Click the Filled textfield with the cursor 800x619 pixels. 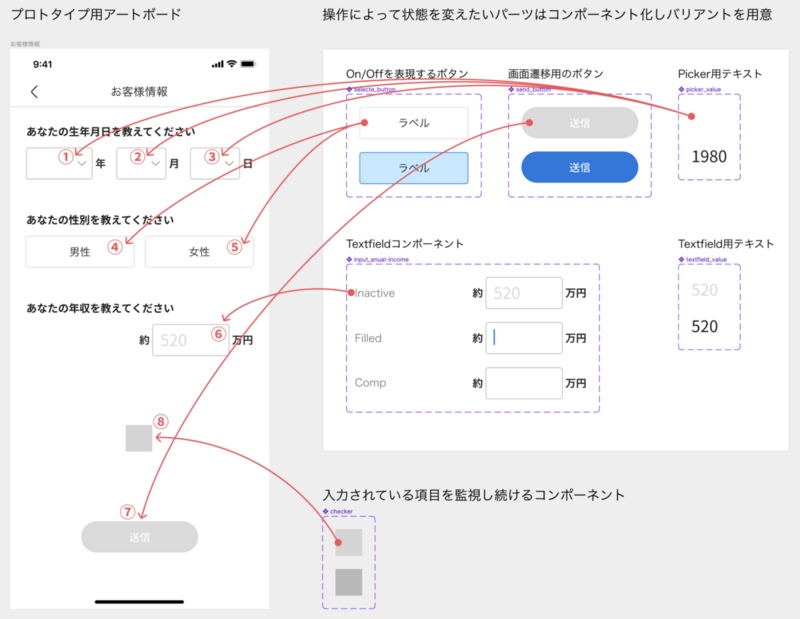pyautogui.click(x=524, y=338)
